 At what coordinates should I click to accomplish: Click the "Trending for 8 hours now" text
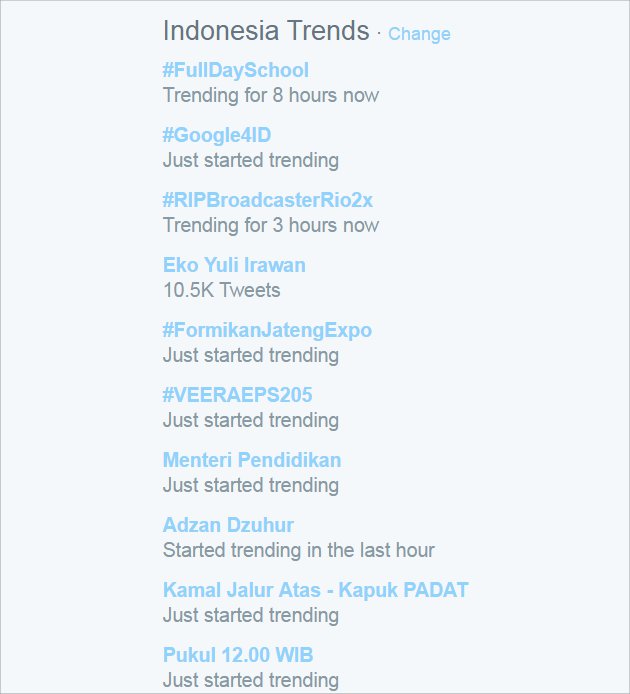(271, 96)
